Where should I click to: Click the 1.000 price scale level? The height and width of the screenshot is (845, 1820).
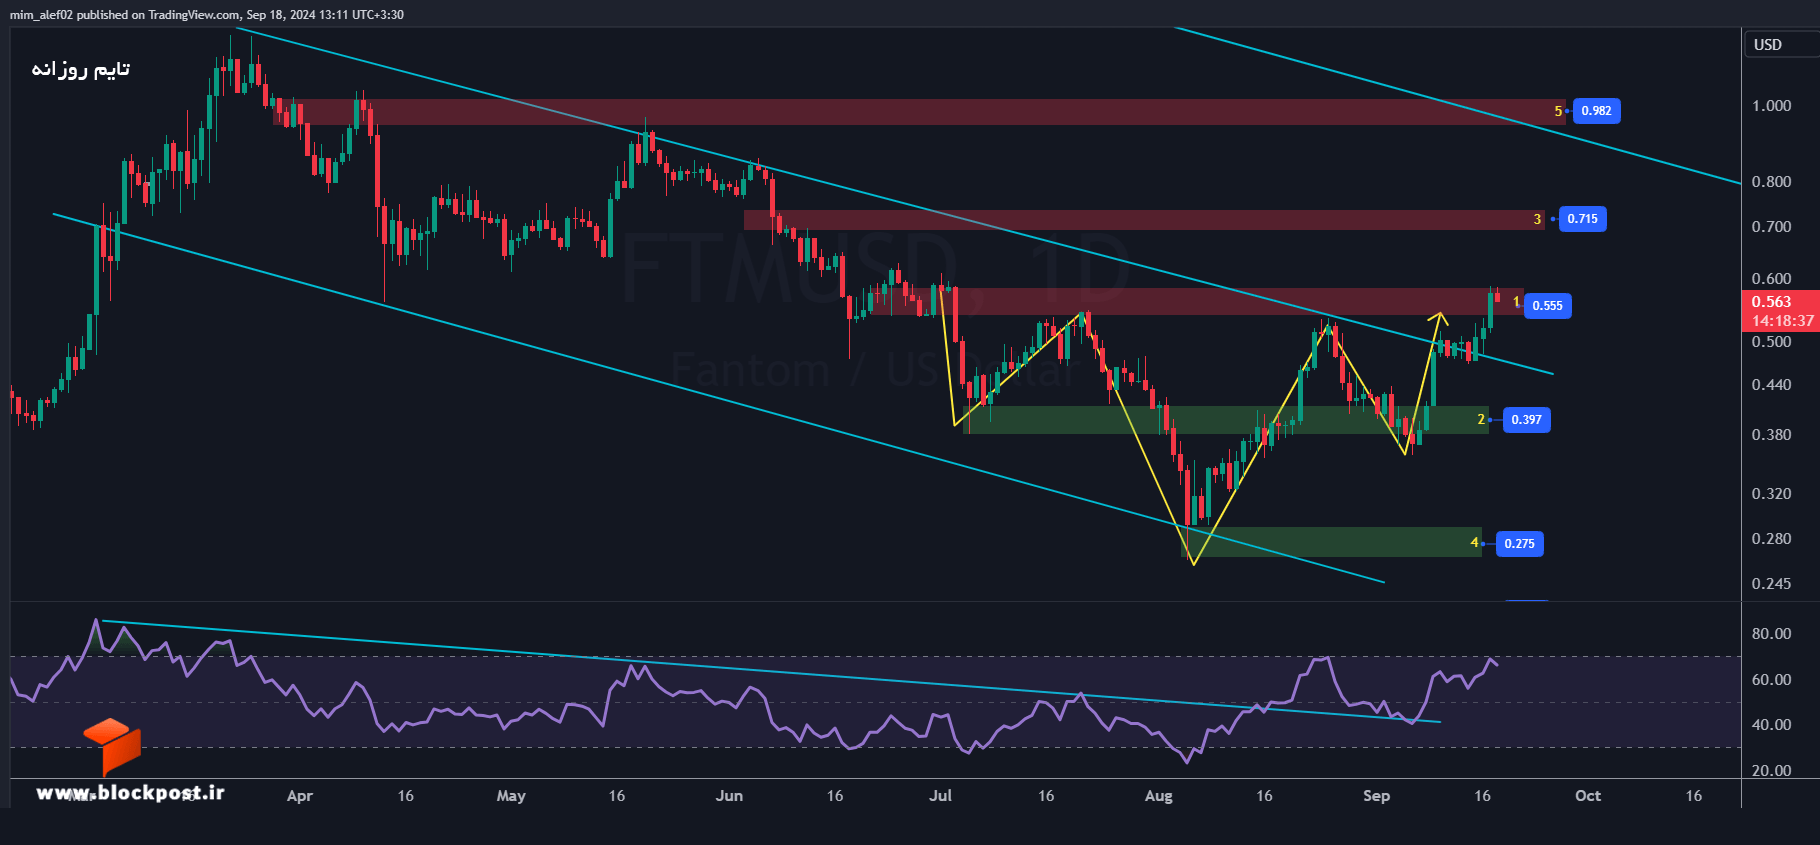(x=1771, y=106)
